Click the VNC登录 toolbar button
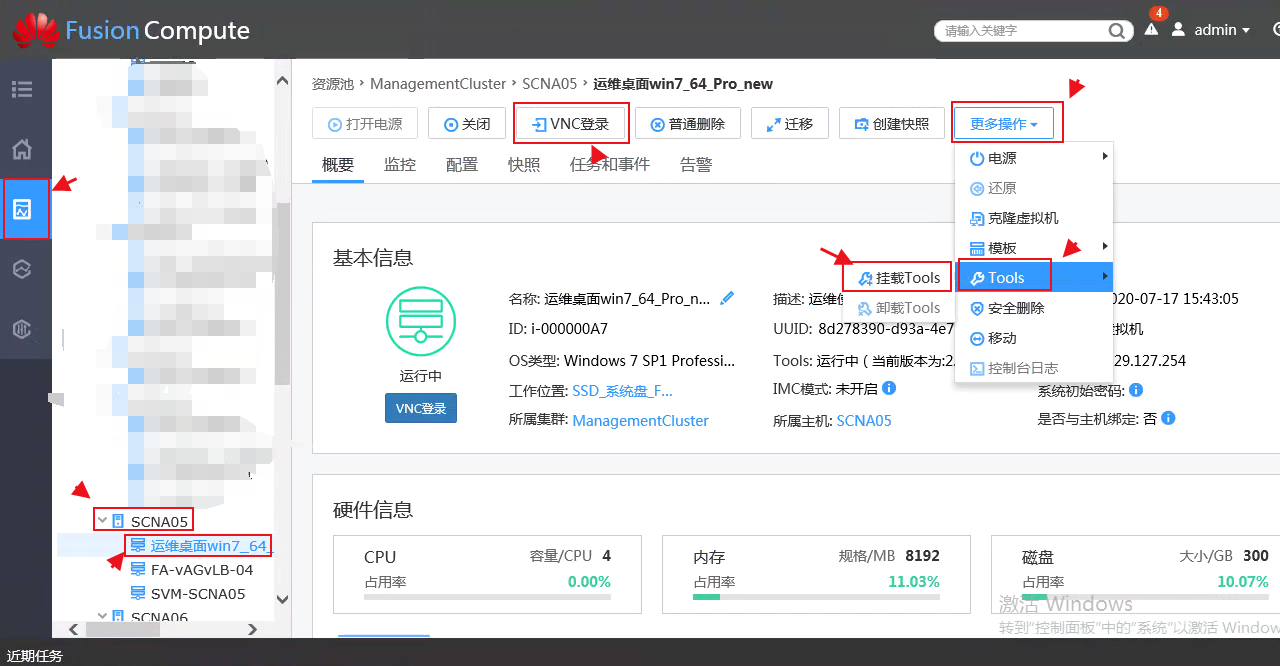 coord(571,124)
